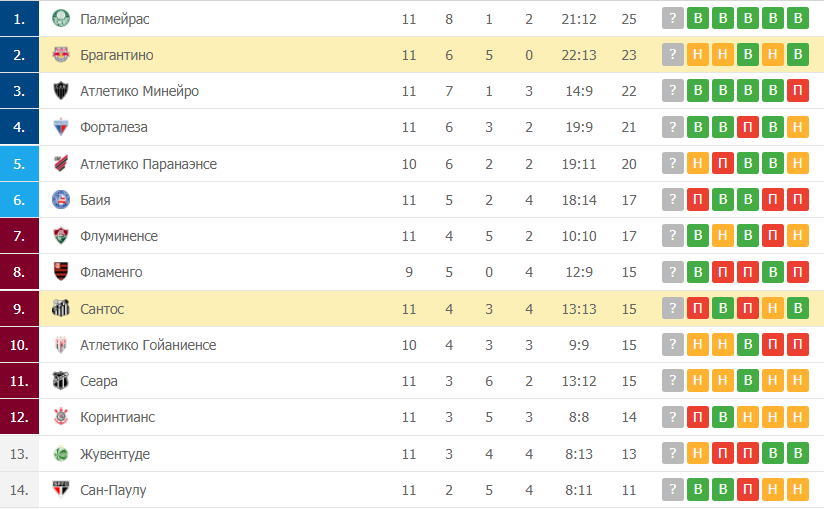Click the Брагантино team logo

(61, 54)
